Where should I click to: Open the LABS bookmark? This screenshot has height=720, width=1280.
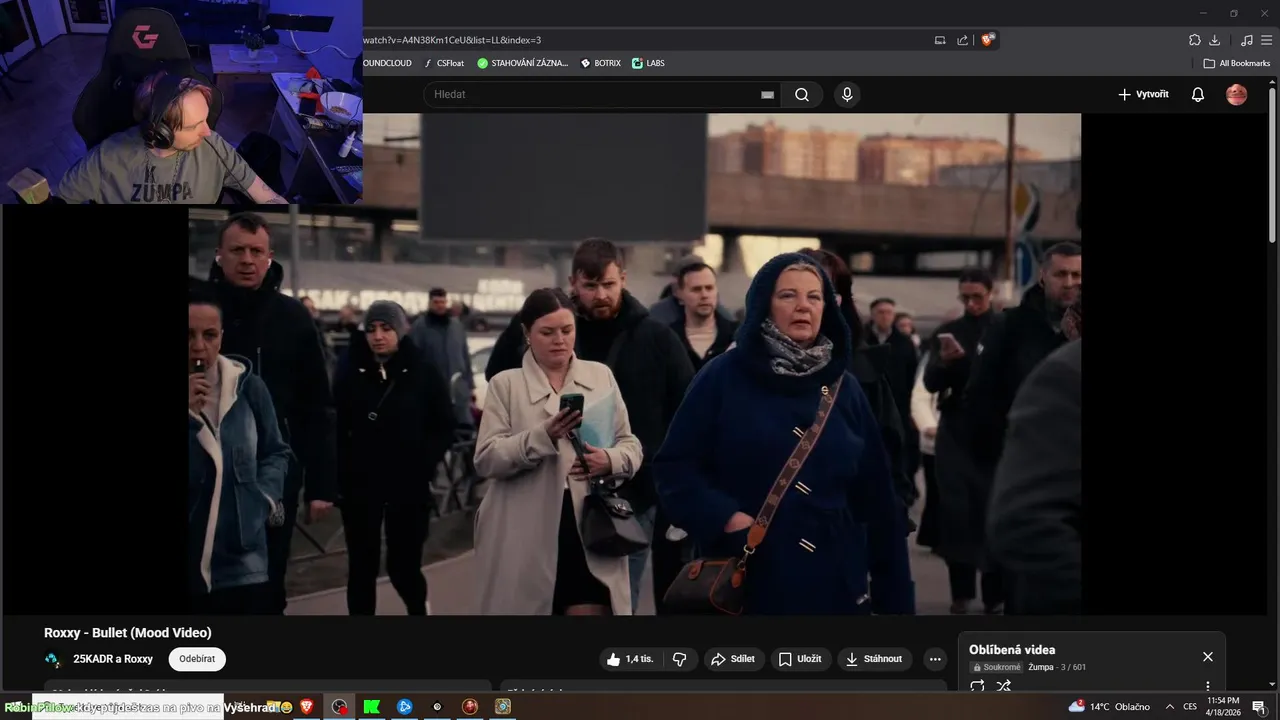coord(648,63)
